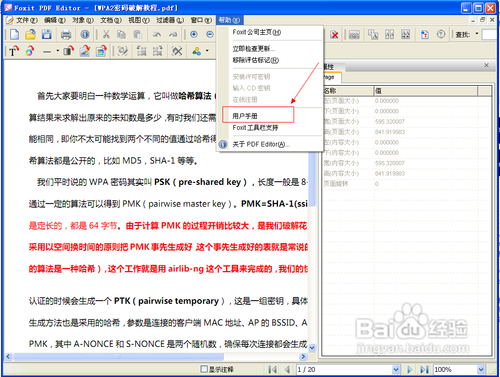Open the 视图 menu
The image size is (500, 377).
139,20
